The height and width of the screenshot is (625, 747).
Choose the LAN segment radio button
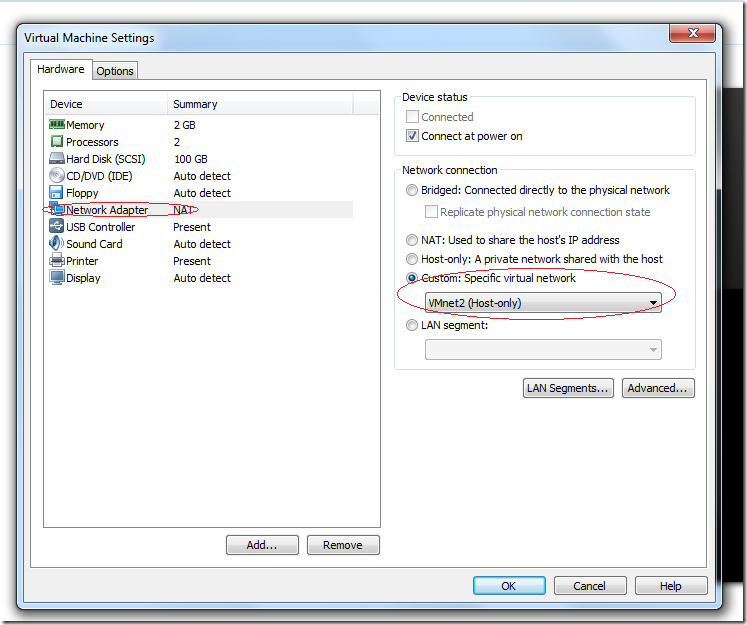pos(412,325)
